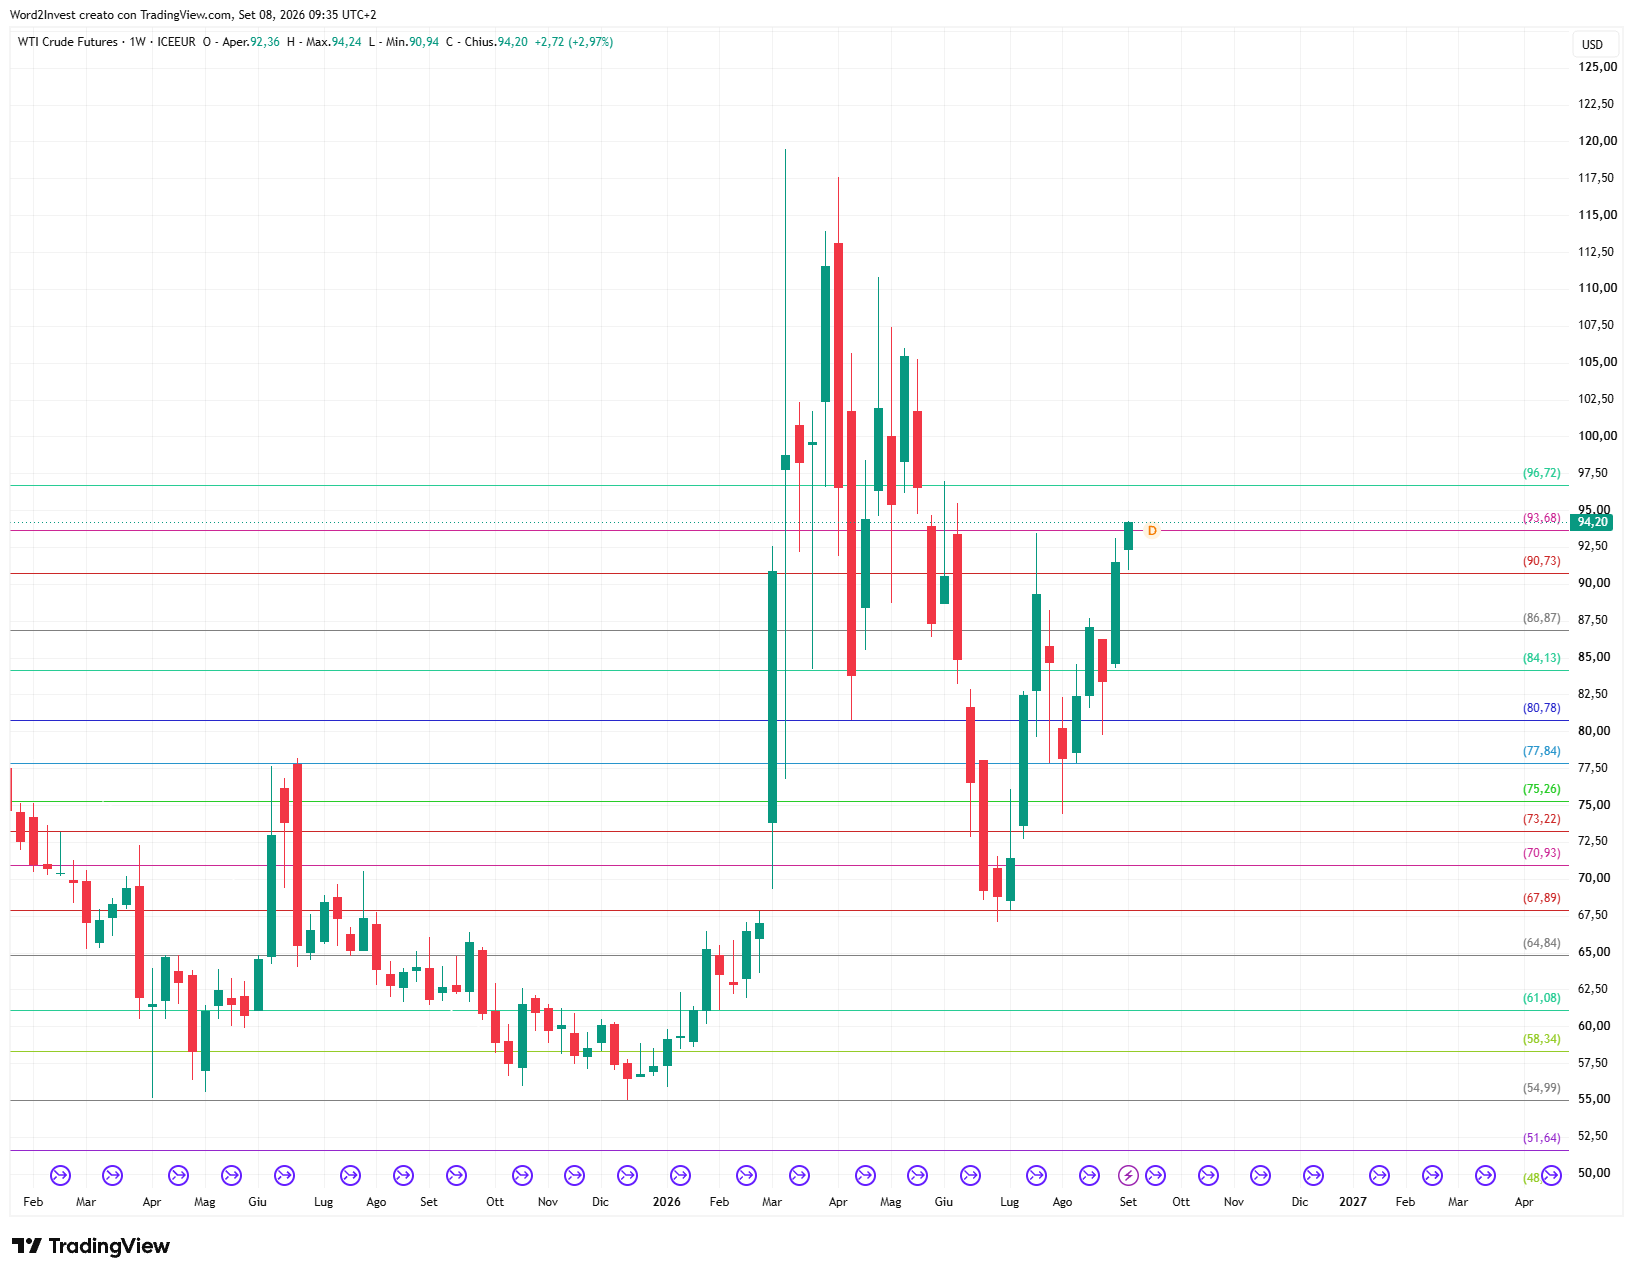Click the ICEEUR exchange label
1633x1276 pixels.
pyautogui.click(x=177, y=42)
